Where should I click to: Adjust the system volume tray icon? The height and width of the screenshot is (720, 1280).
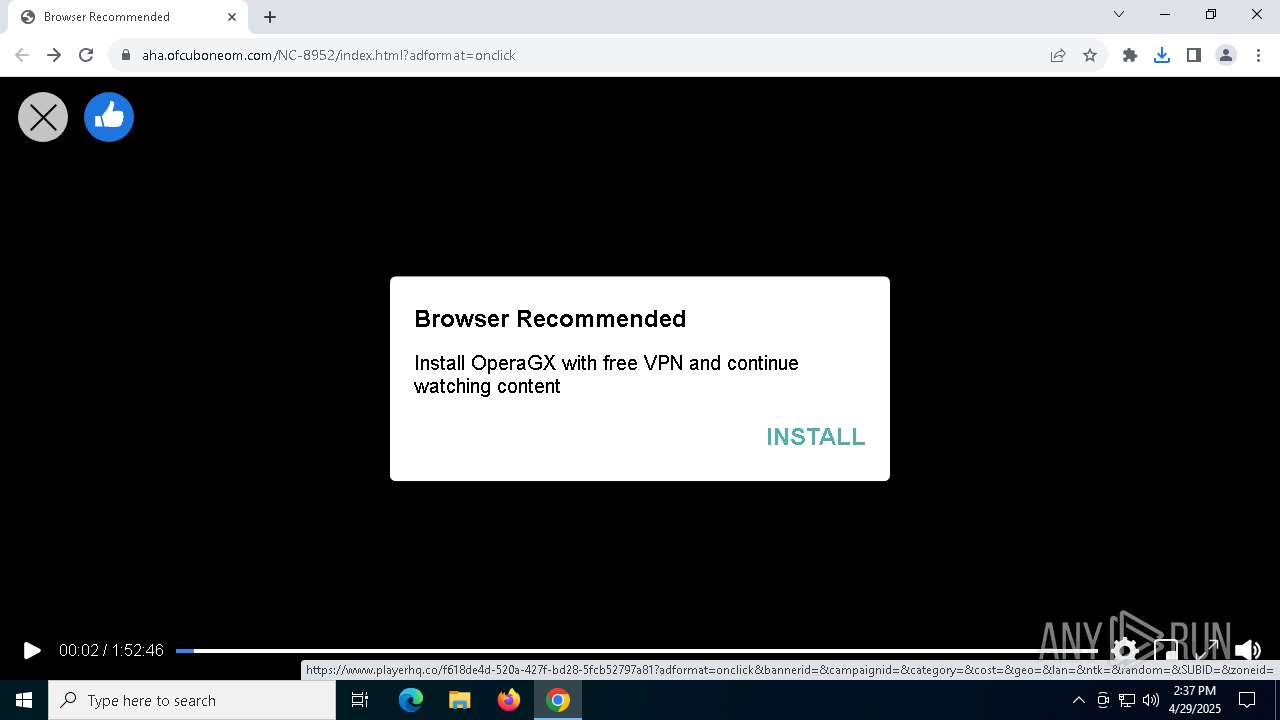1151,700
